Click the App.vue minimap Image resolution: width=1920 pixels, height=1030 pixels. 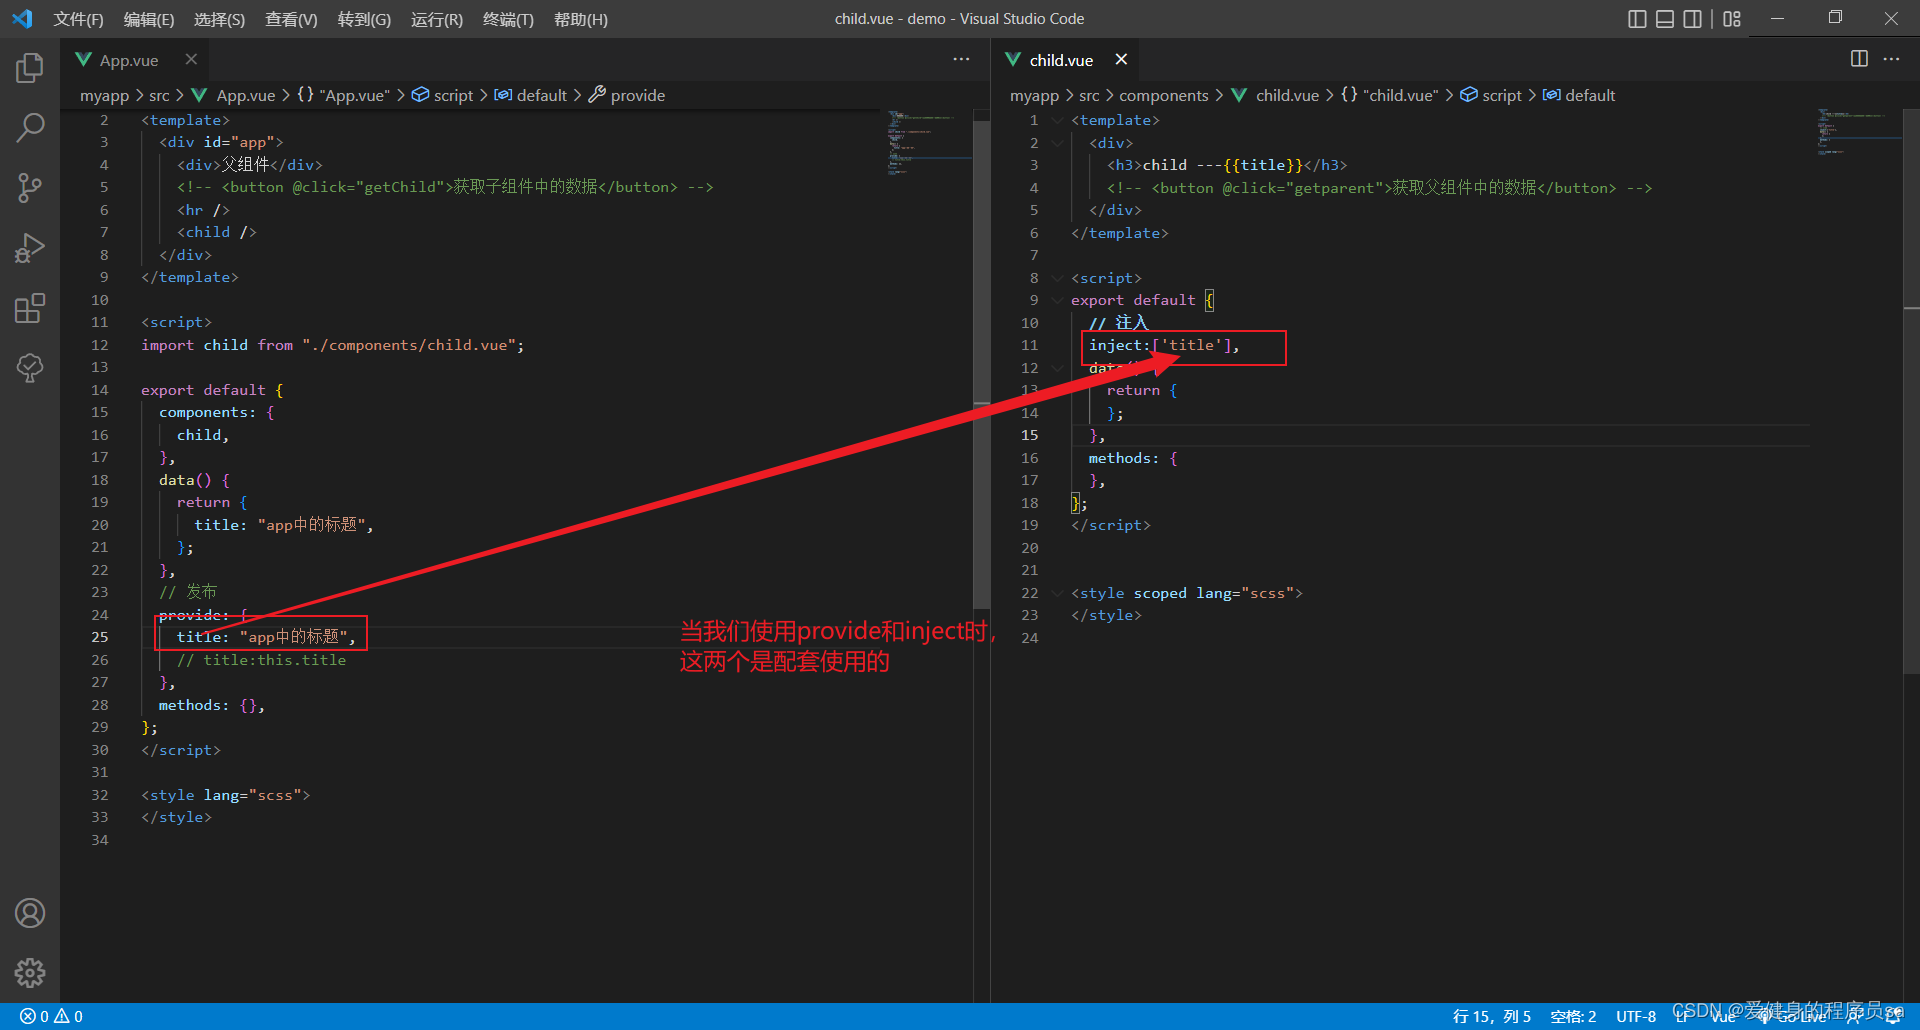(x=928, y=145)
